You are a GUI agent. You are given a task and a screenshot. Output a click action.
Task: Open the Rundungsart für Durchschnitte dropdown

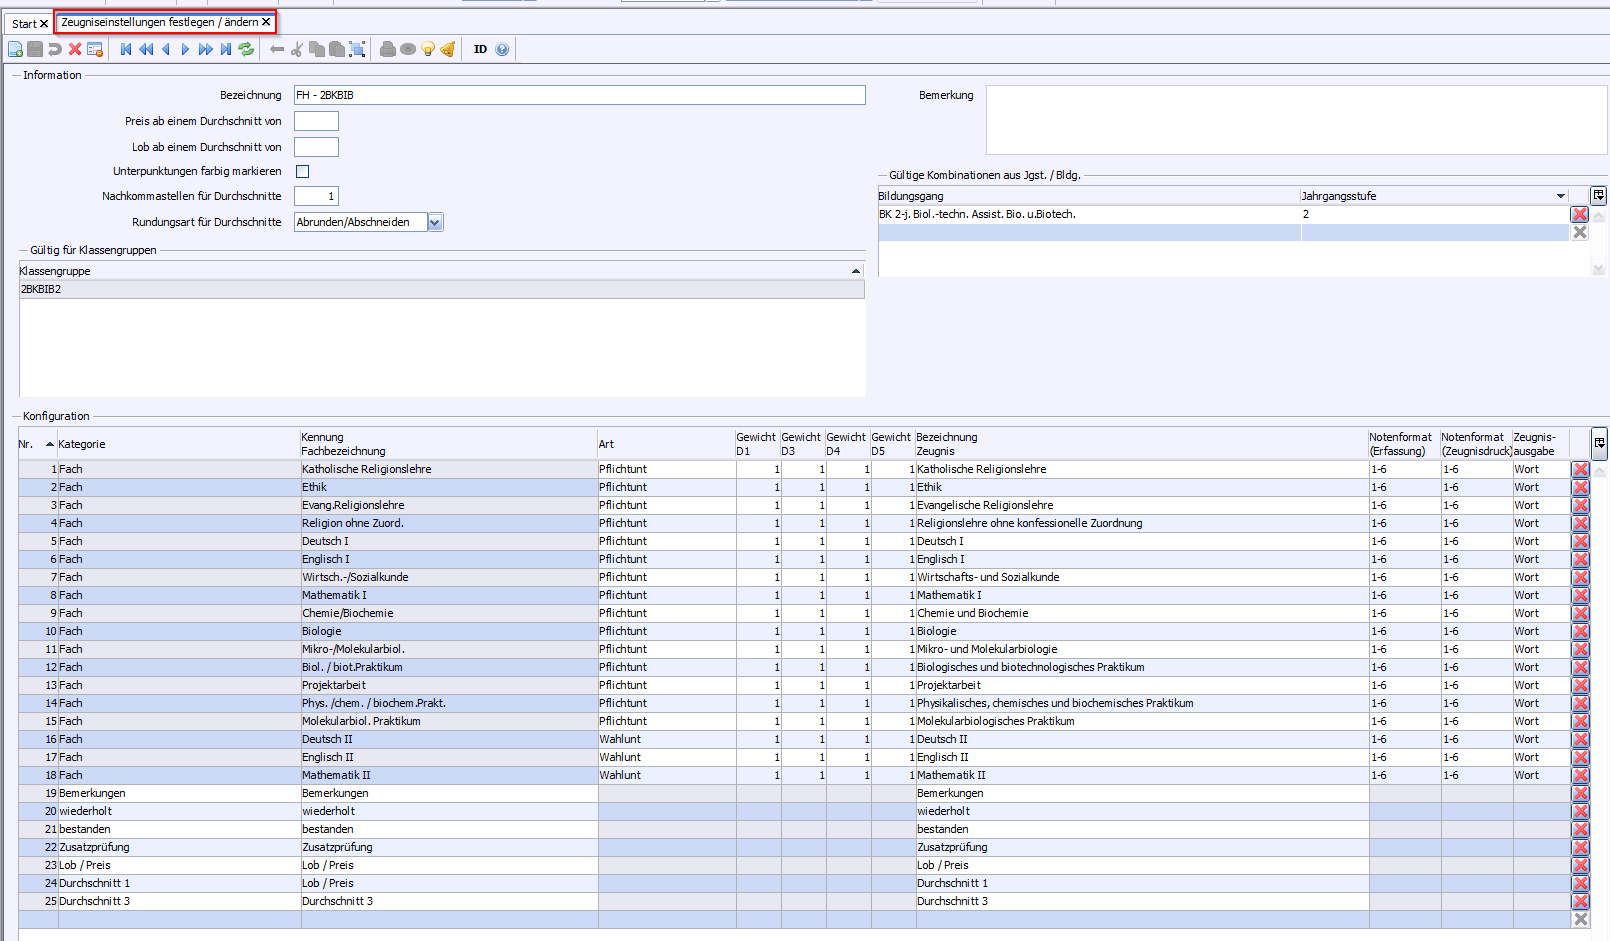click(435, 222)
